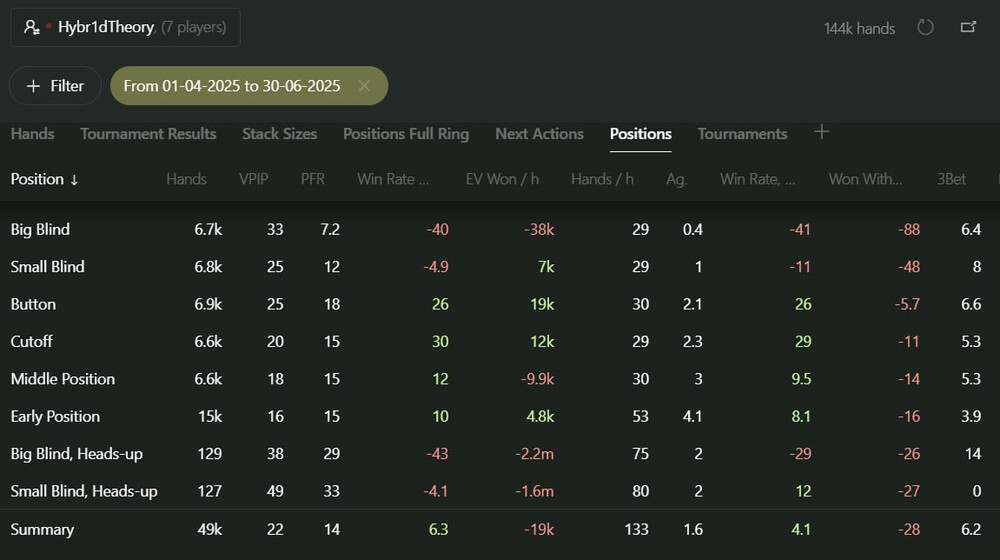This screenshot has height=560, width=1000.
Task: Remove the date range filter with X
Action: click(364, 86)
